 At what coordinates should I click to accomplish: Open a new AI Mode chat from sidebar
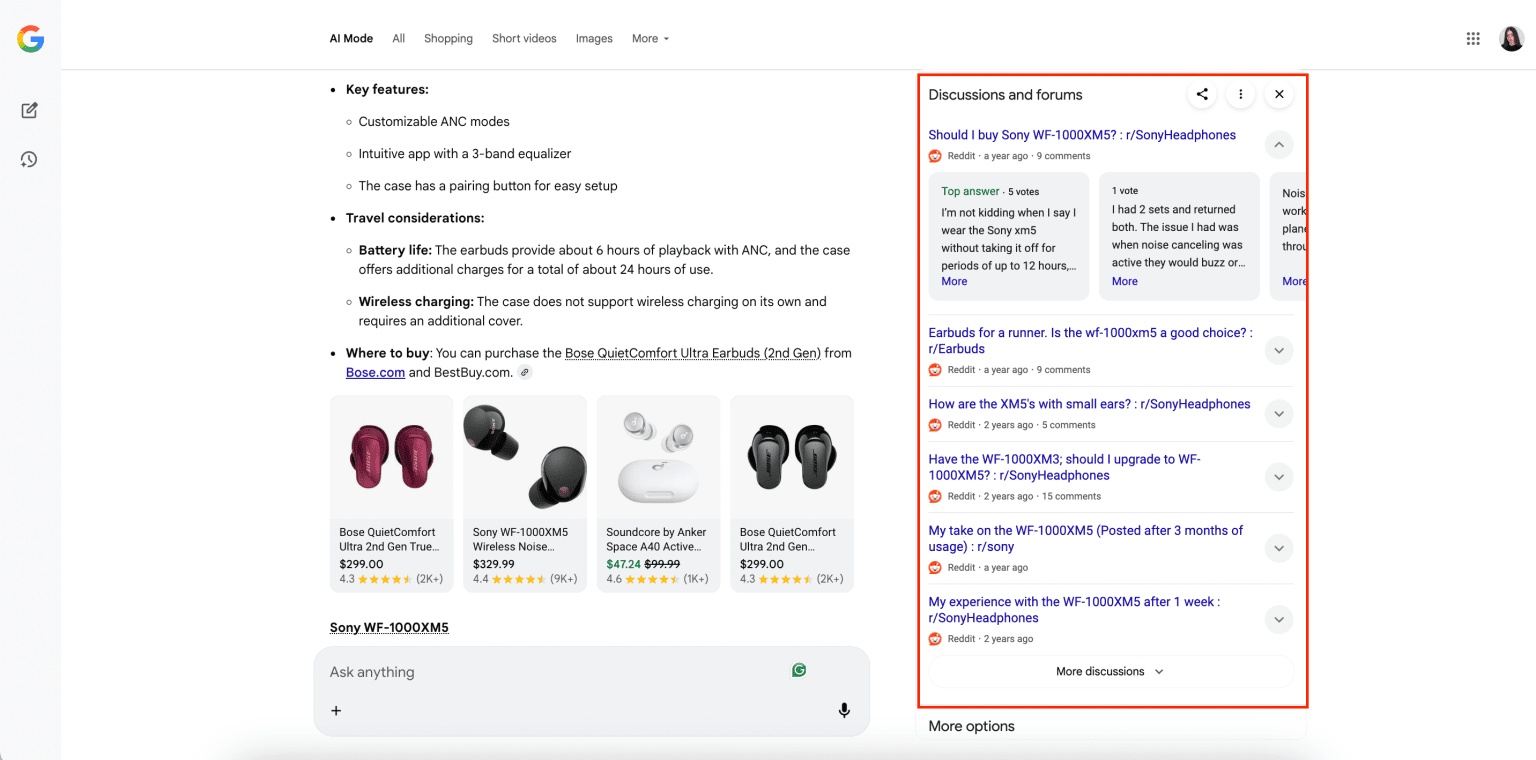point(29,110)
